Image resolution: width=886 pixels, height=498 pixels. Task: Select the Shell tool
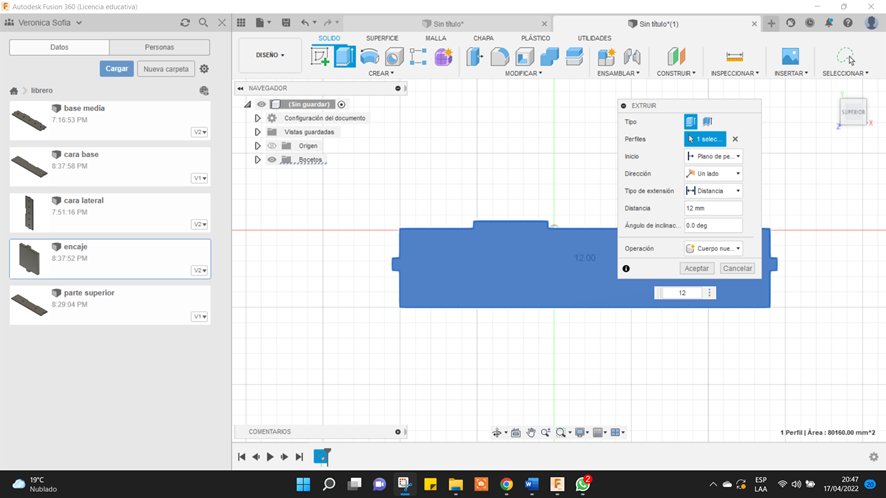524,57
